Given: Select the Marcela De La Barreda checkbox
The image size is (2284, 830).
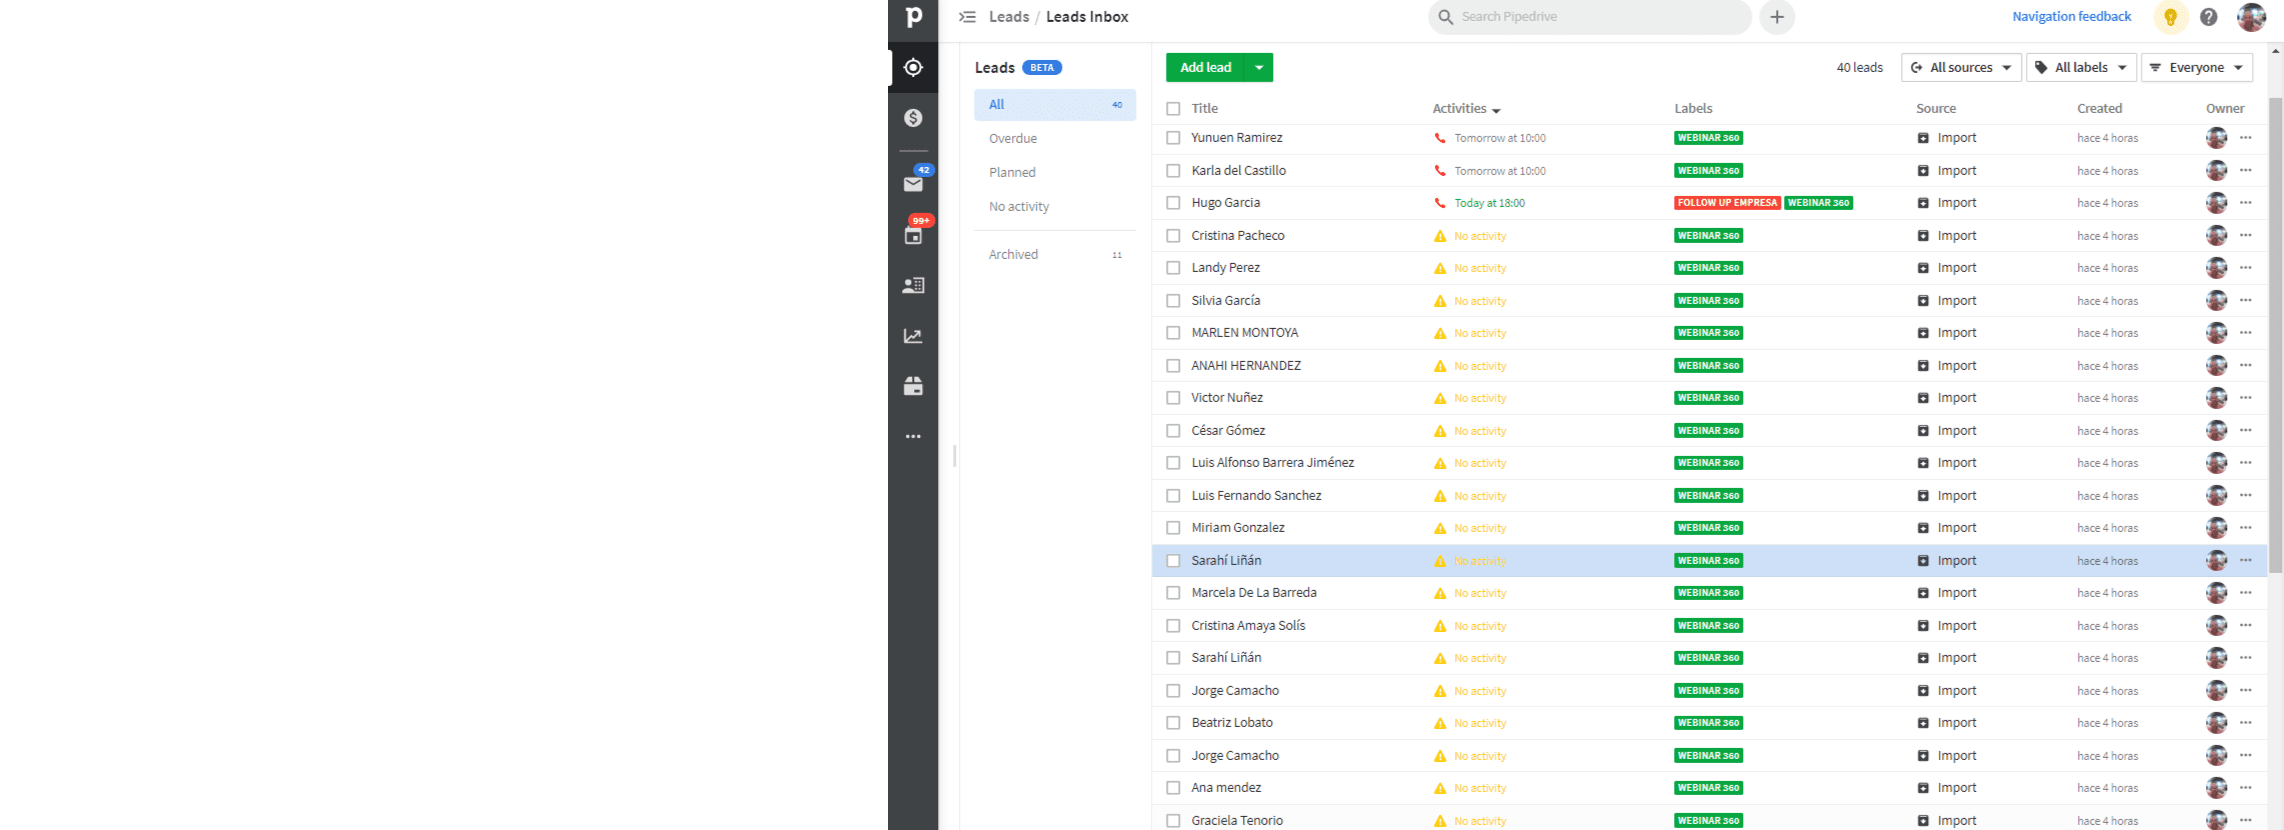Looking at the screenshot, I should pos(1173,593).
